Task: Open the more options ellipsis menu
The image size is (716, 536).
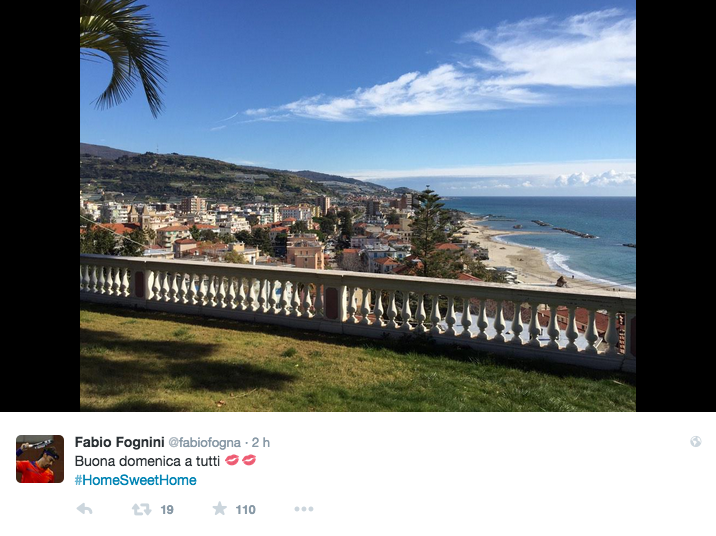Action: (x=304, y=509)
